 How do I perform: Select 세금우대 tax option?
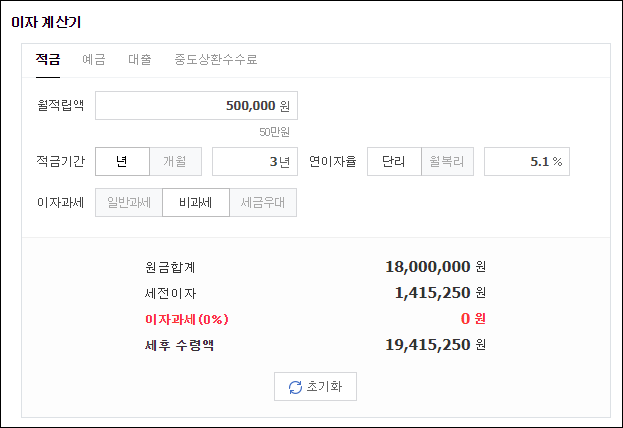(263, 203)
